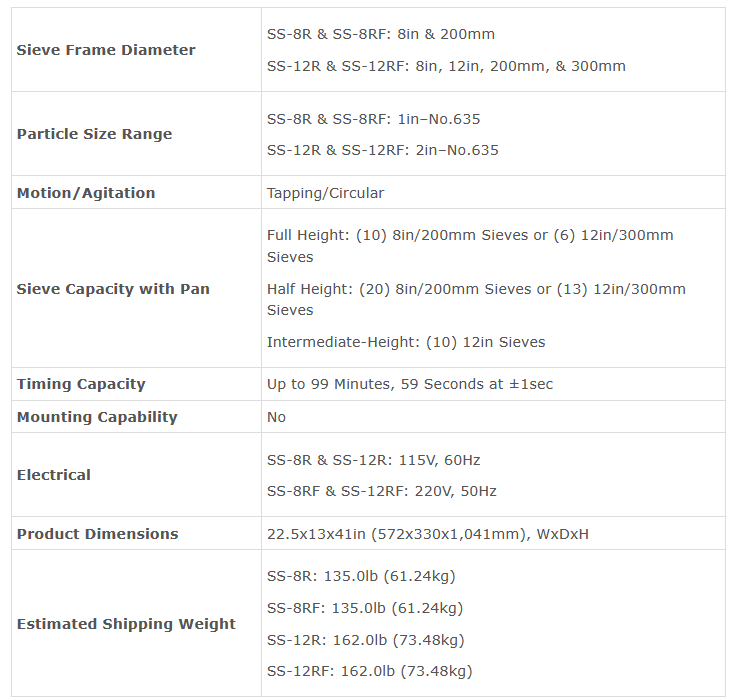Click the SS-12R & SS-12RF 2in–No.635 line
The image size is (737, 700).
point(383,150)
